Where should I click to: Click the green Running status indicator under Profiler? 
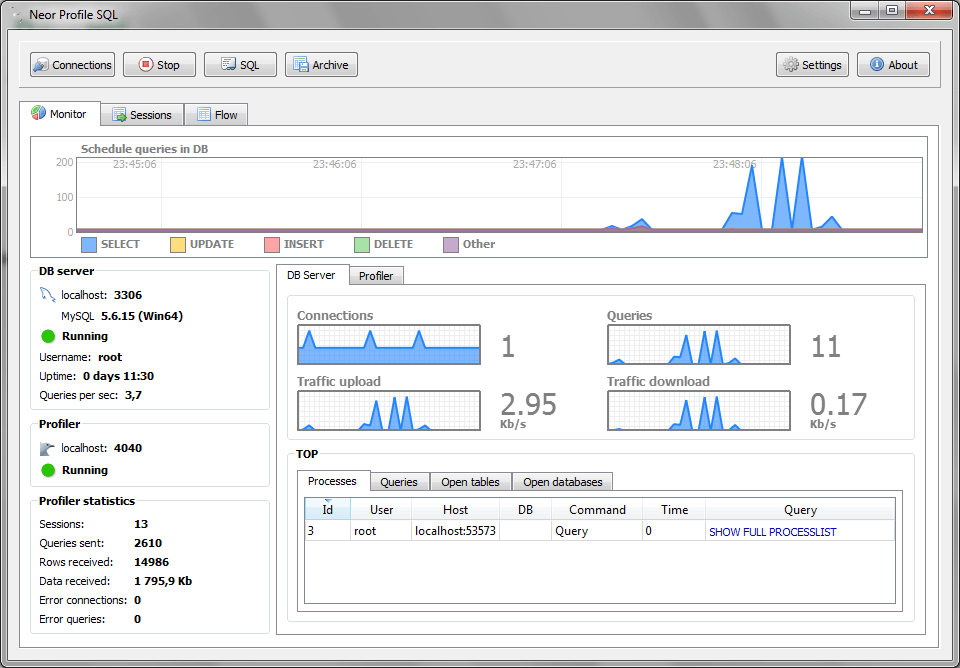click(x=48, y=470)
